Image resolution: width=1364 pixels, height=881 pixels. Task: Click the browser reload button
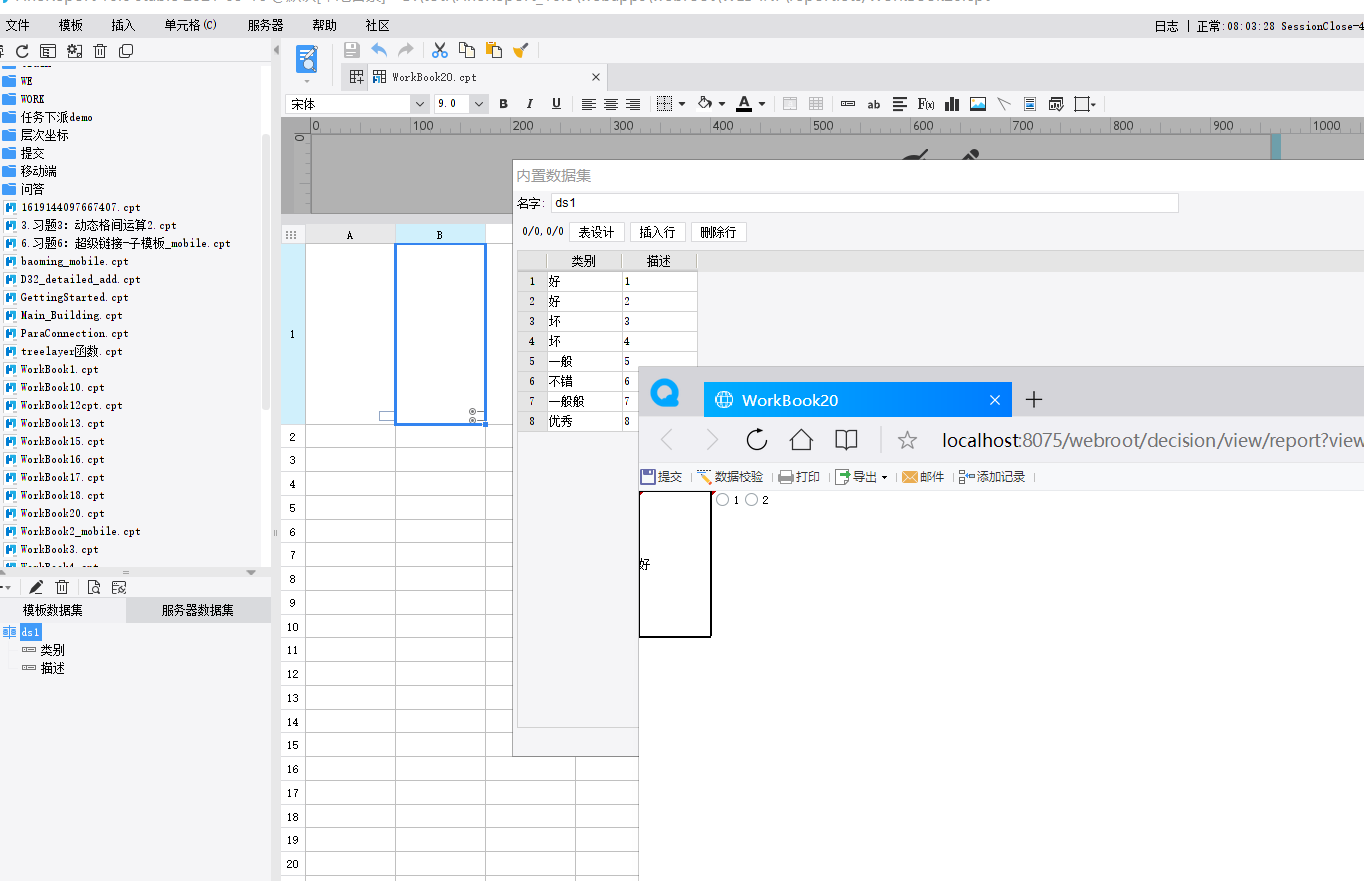(x=757, y=440)
